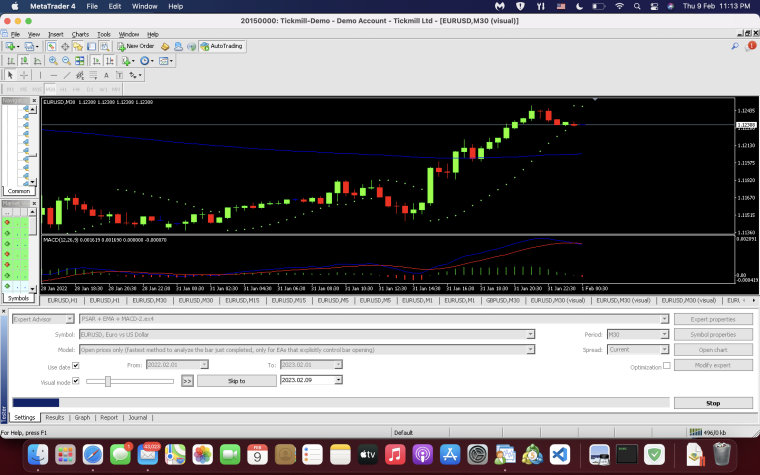Screen dimensions: 760x475
Task: Select the Equidistant Channel tool
Action: pyautogui.click(x=80, y=75)
